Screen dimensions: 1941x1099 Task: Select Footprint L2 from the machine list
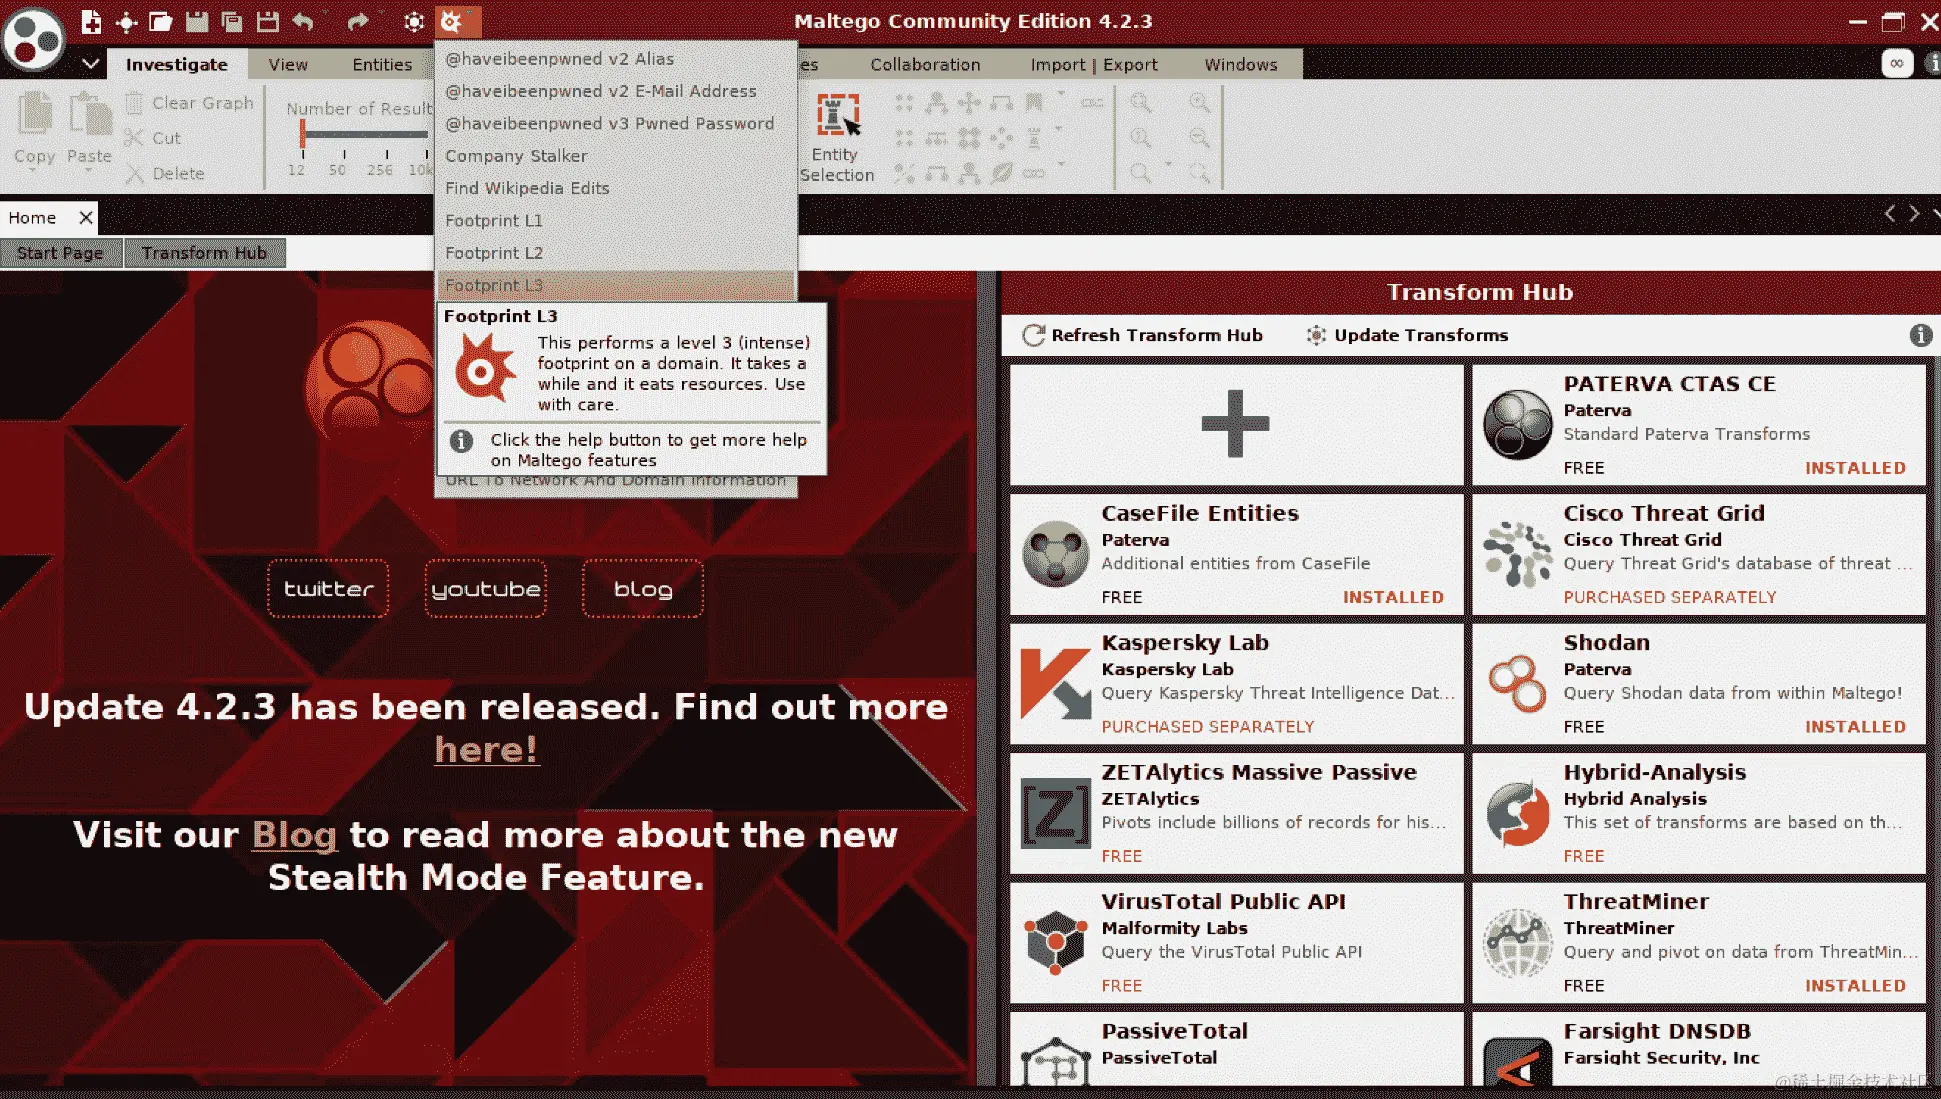coord(494,253)
